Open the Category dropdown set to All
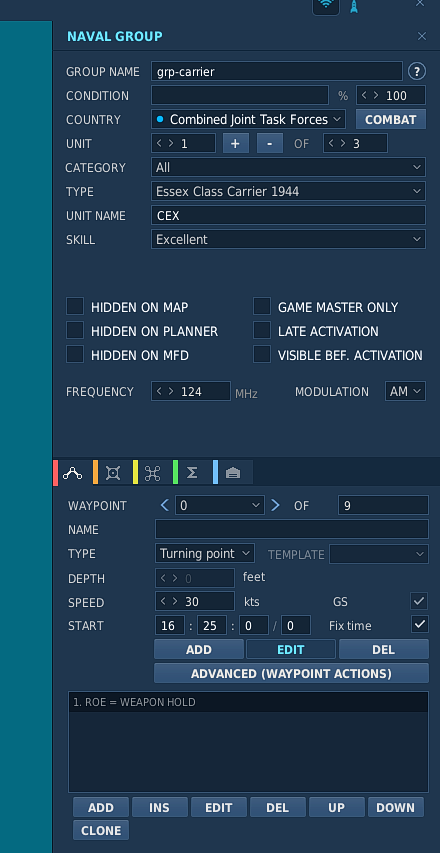The image size is (440, 853). tap(288, 167)
